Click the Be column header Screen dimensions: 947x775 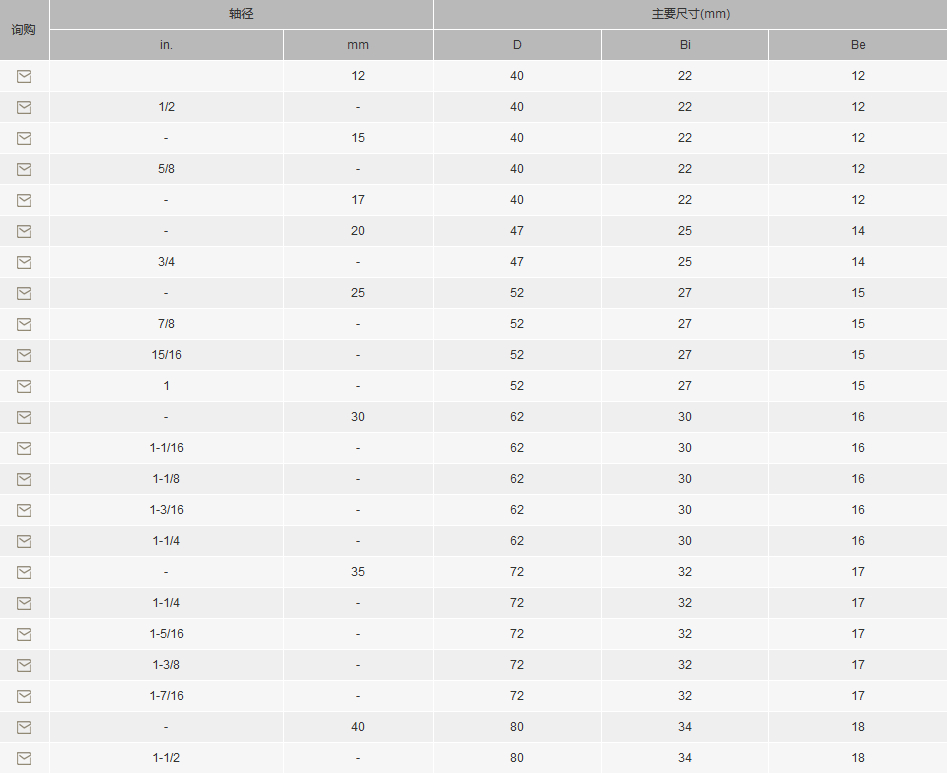point(858,45)
